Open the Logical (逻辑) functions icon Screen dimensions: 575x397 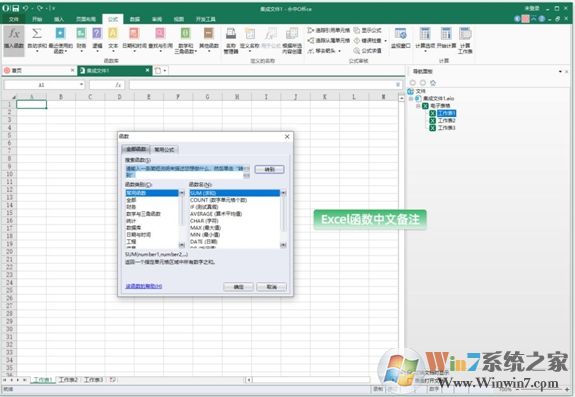point(97,34)
